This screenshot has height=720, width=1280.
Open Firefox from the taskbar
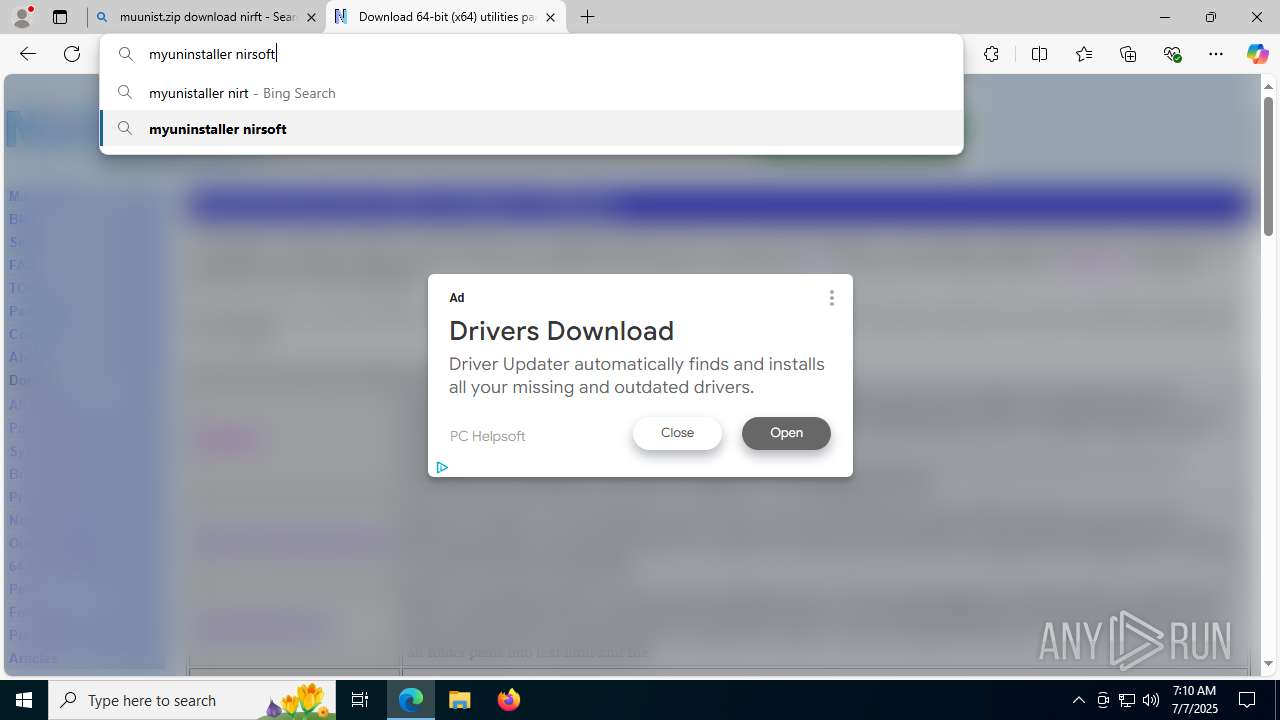(508, 700)
